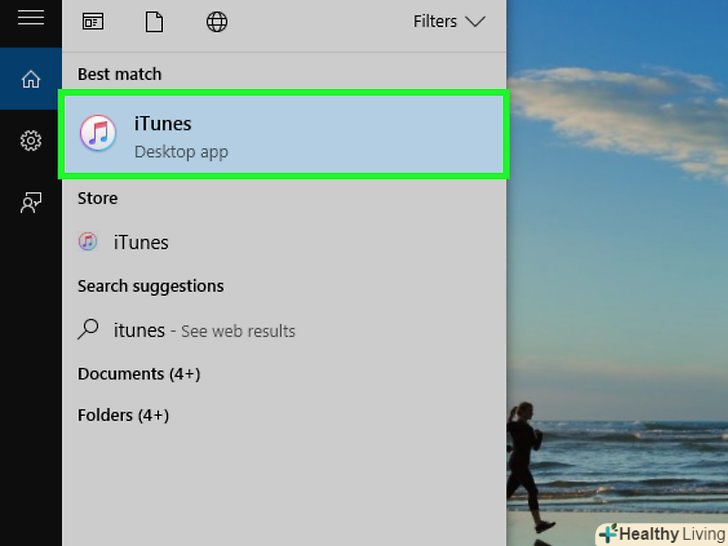728x546 pixels.
Task: Open the hamburger menu icon
Action: coord(31,18)
